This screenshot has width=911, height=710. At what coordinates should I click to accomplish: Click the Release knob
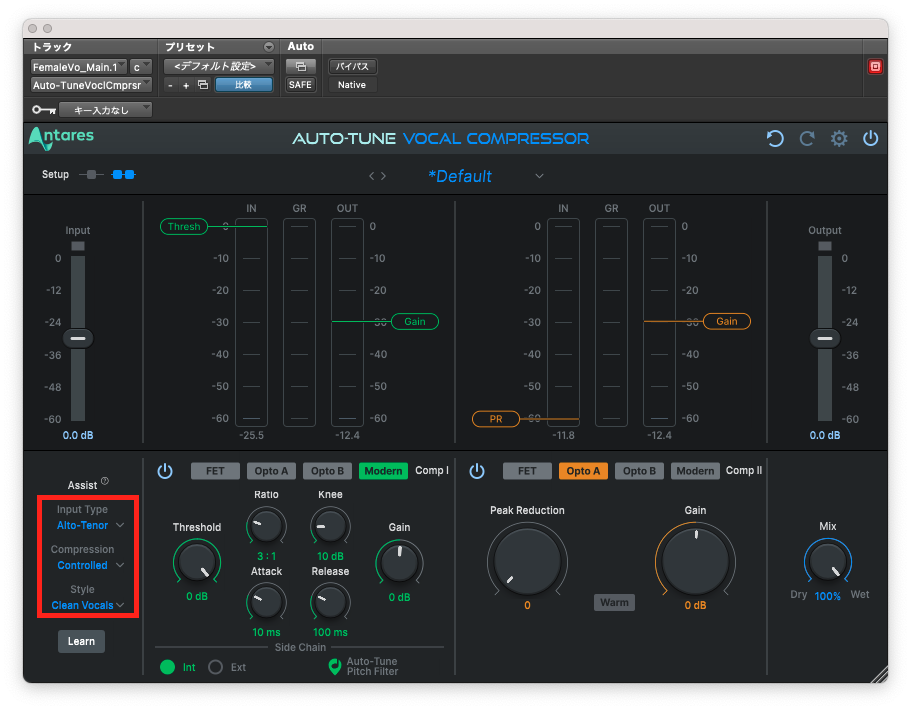330,602
